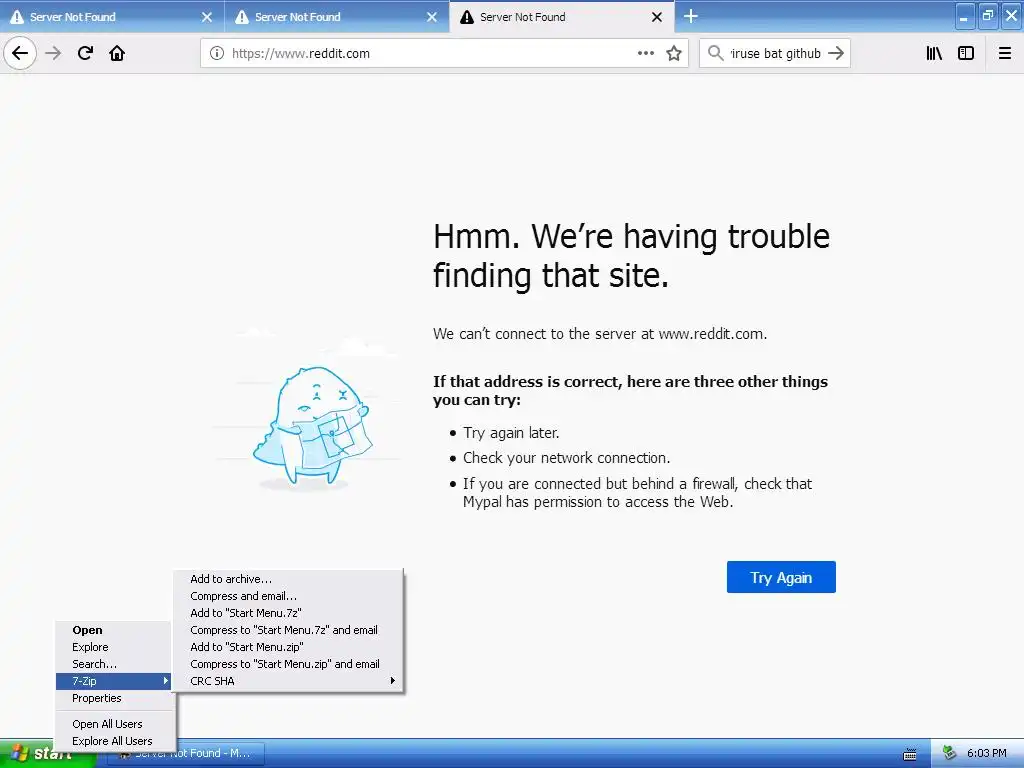
Task: Close the second Server Not Found tab
Action: [432, 17]
